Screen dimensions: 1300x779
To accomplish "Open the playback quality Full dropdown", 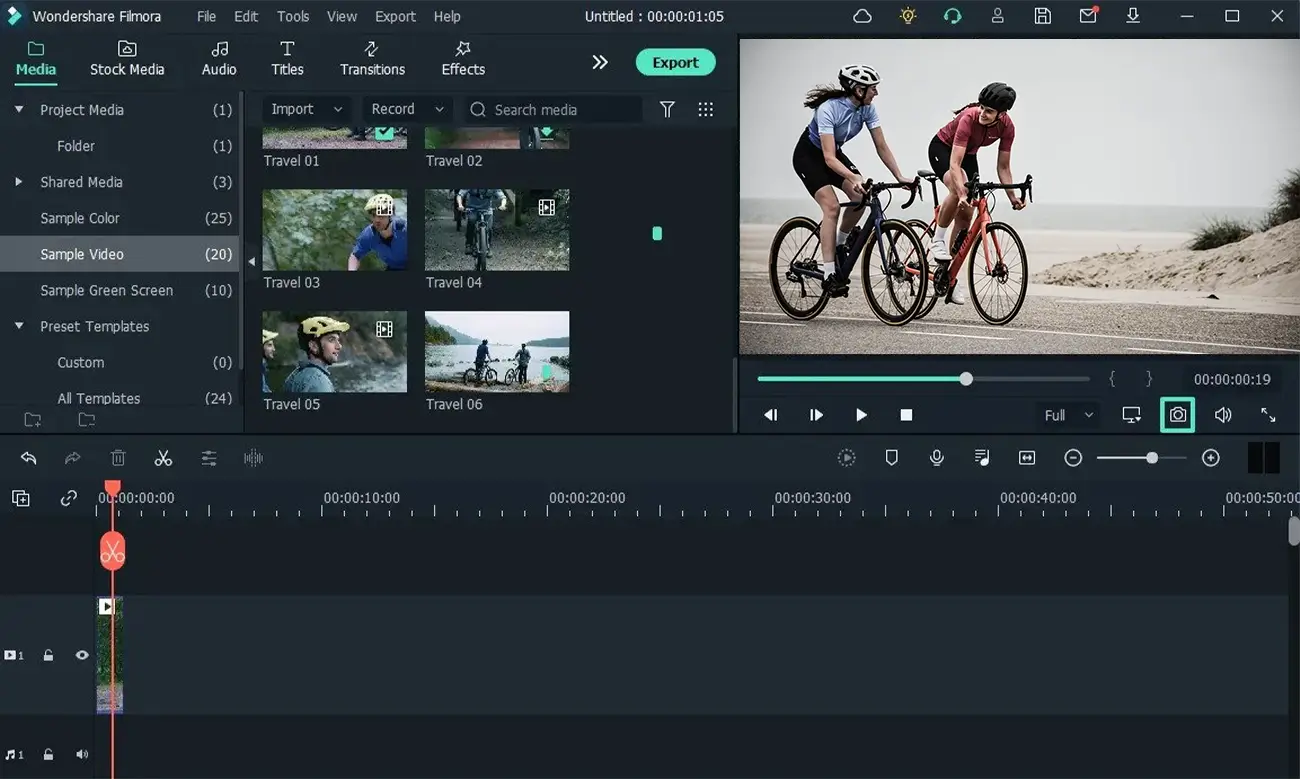I will (x=1066, y=414).
